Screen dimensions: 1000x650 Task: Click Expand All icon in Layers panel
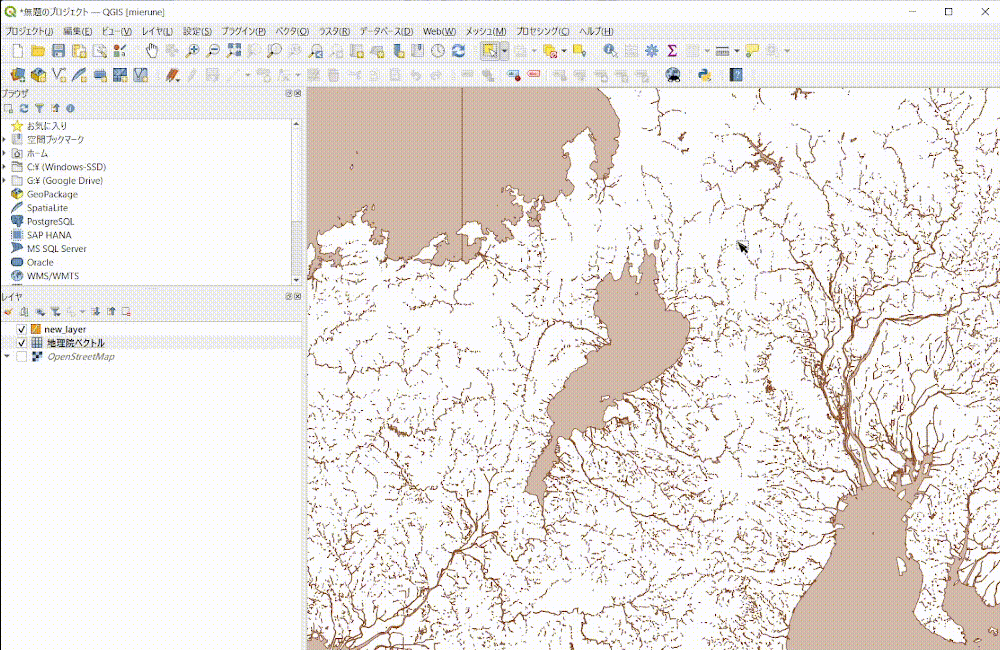point(96,311)
